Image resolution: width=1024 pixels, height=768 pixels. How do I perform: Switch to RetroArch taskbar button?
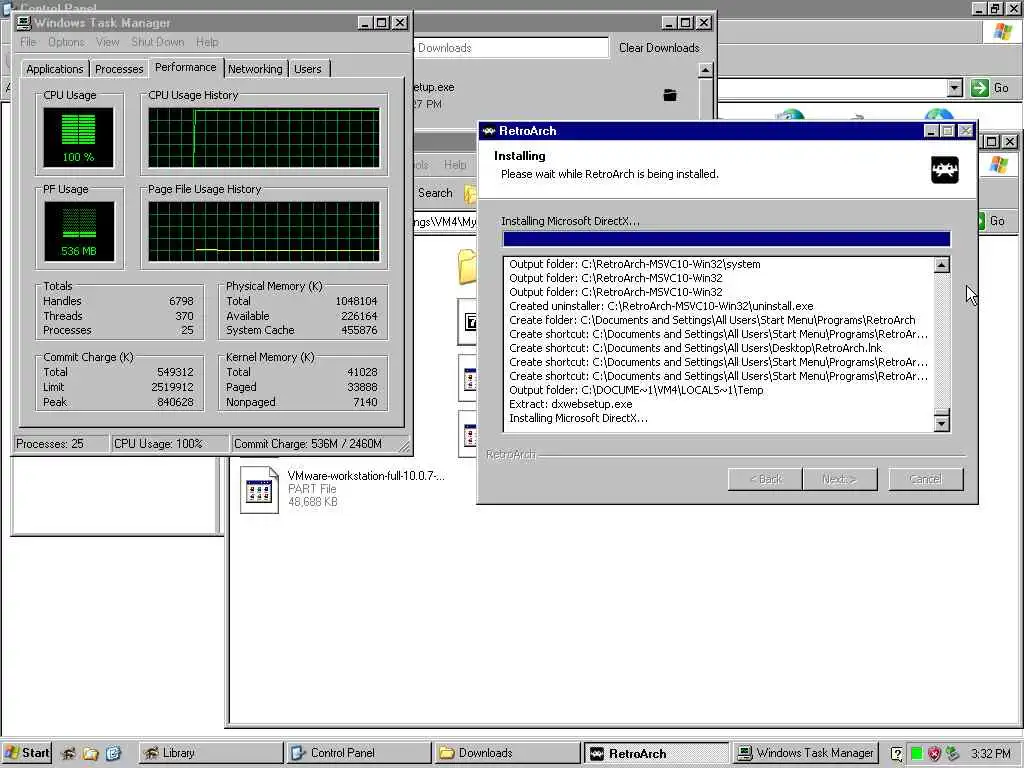click(656, 753)
